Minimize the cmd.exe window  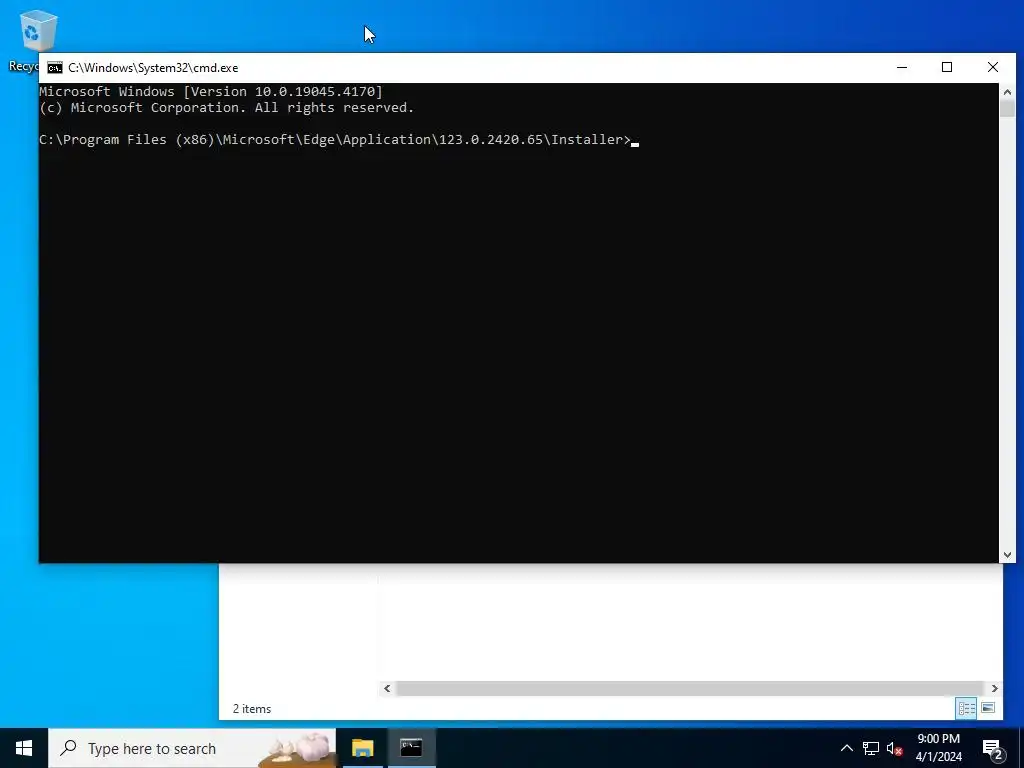point(902,67)
